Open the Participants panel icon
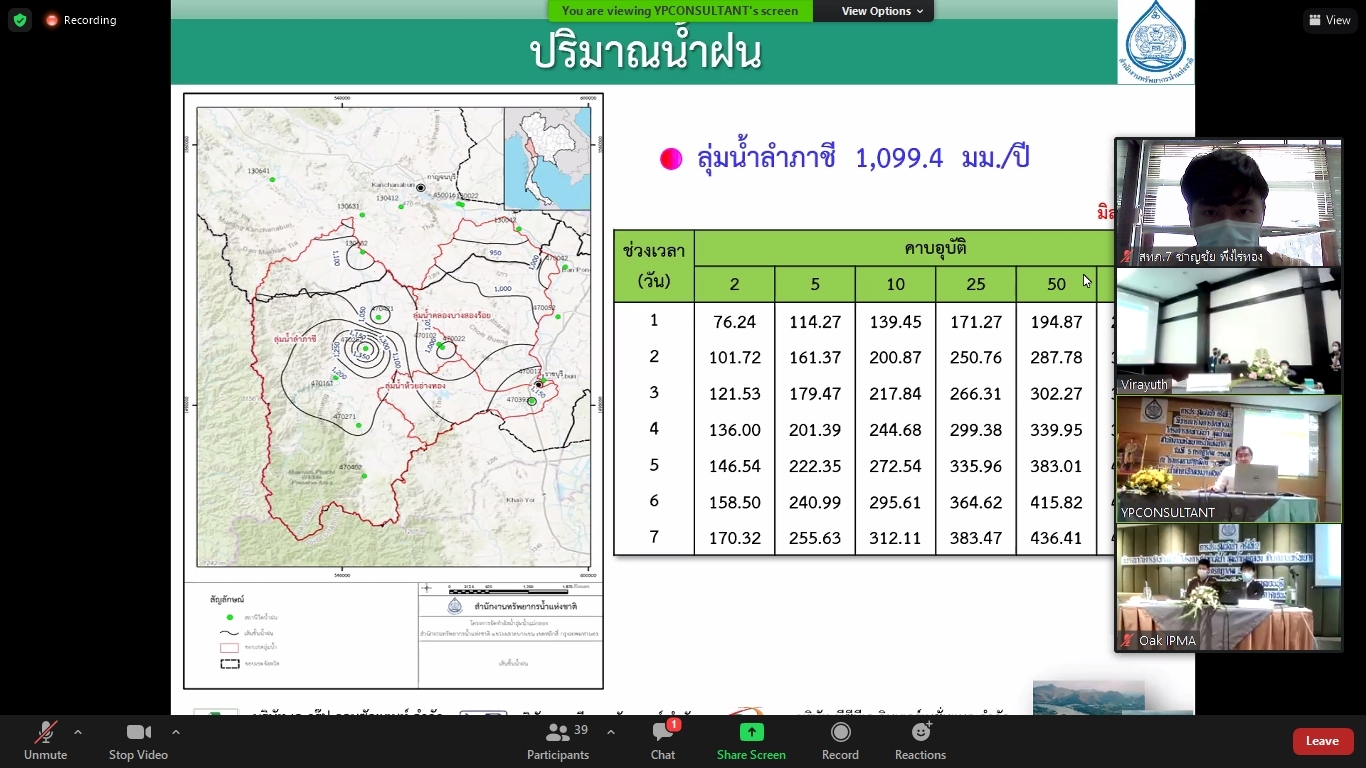1366x768 pixels. point(557,733)
